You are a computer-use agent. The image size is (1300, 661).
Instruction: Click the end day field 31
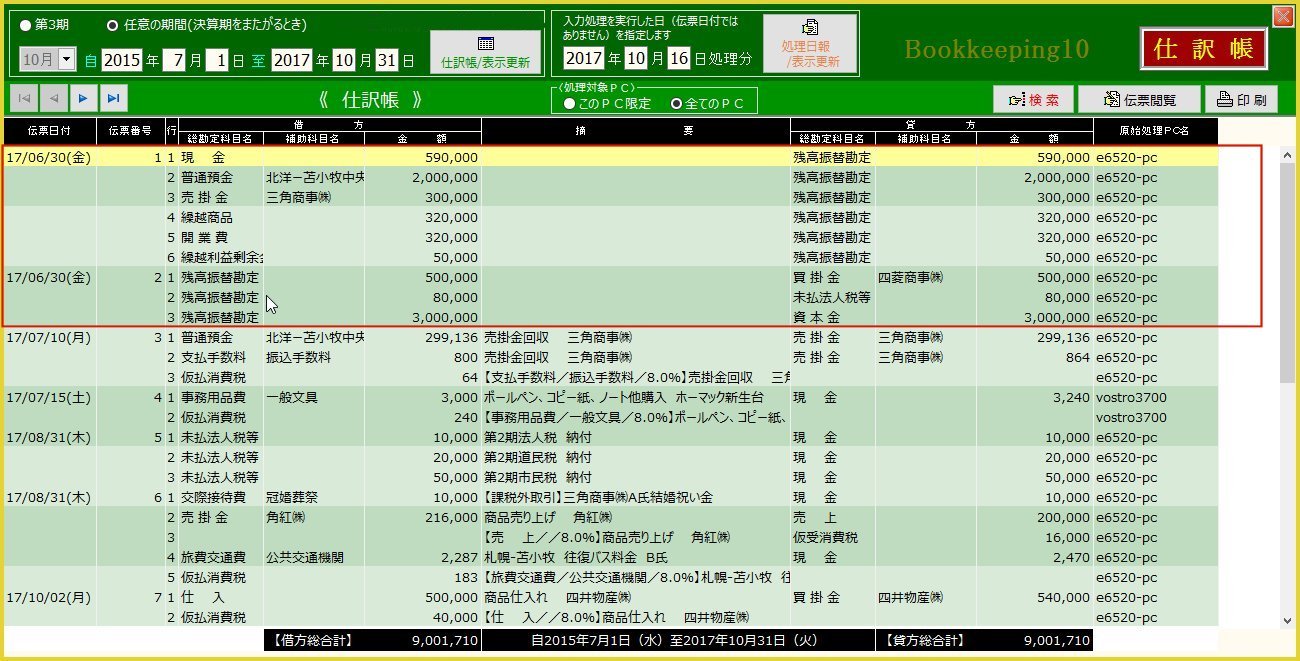click(x=387, y=60)
